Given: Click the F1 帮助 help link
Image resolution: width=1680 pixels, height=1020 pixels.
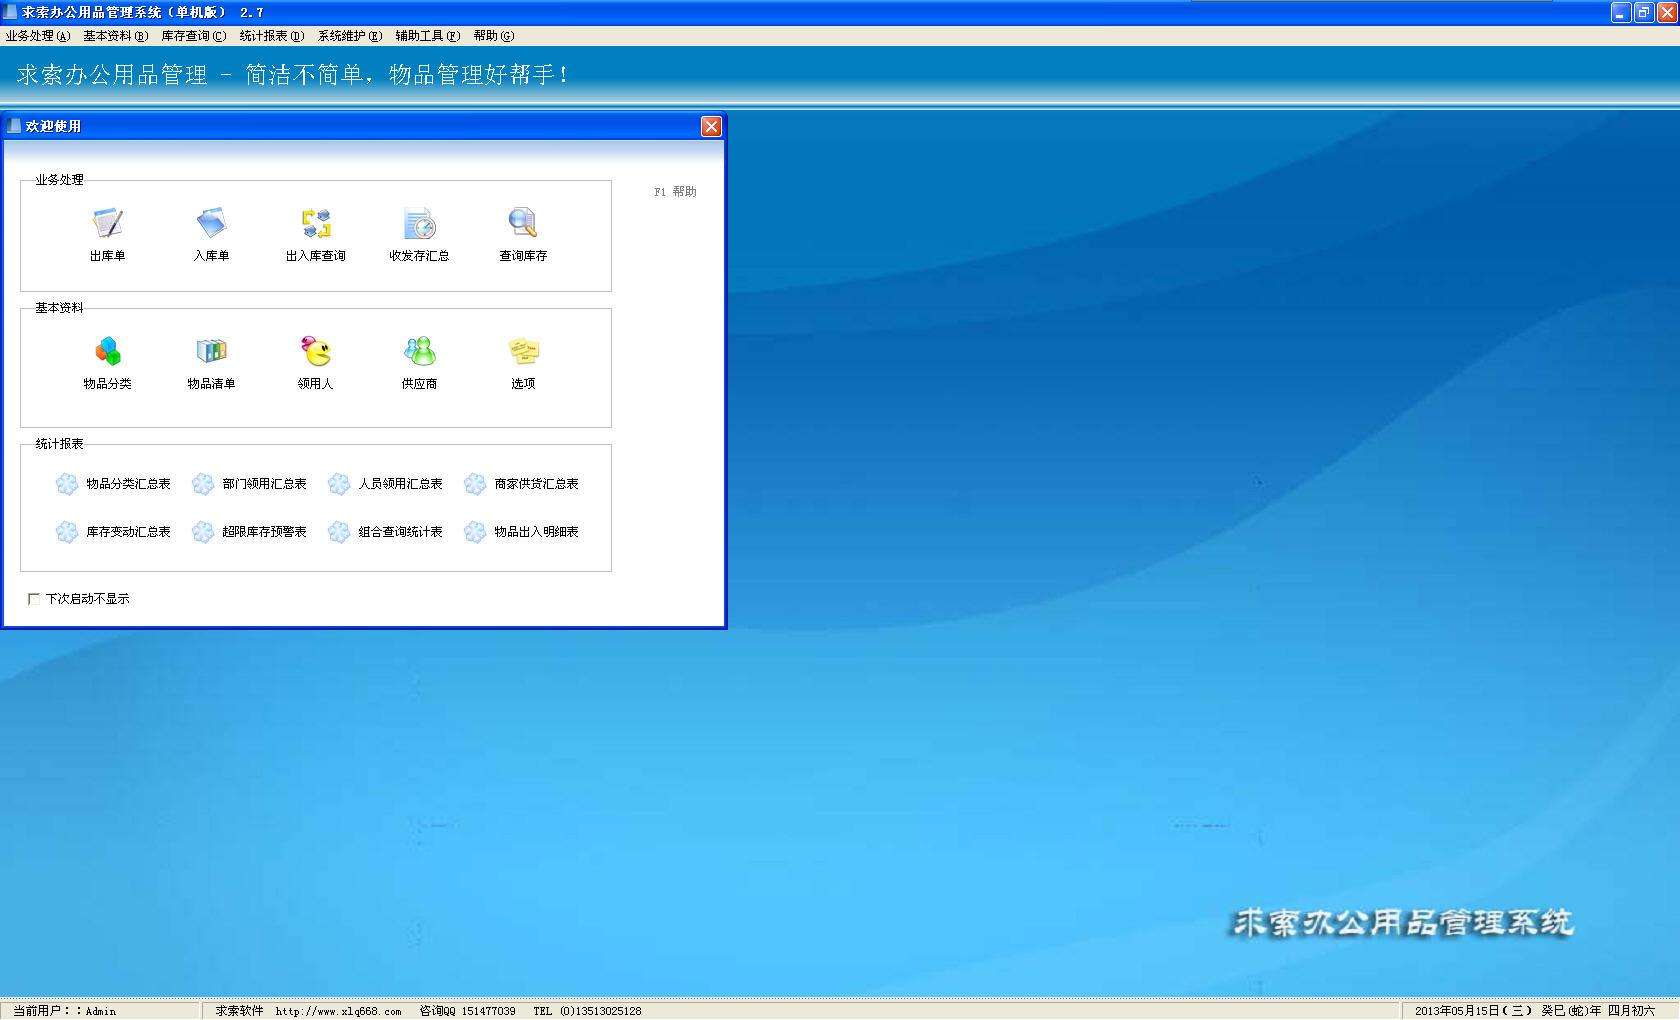Looking at the screenshot, I should click(675, 192).
